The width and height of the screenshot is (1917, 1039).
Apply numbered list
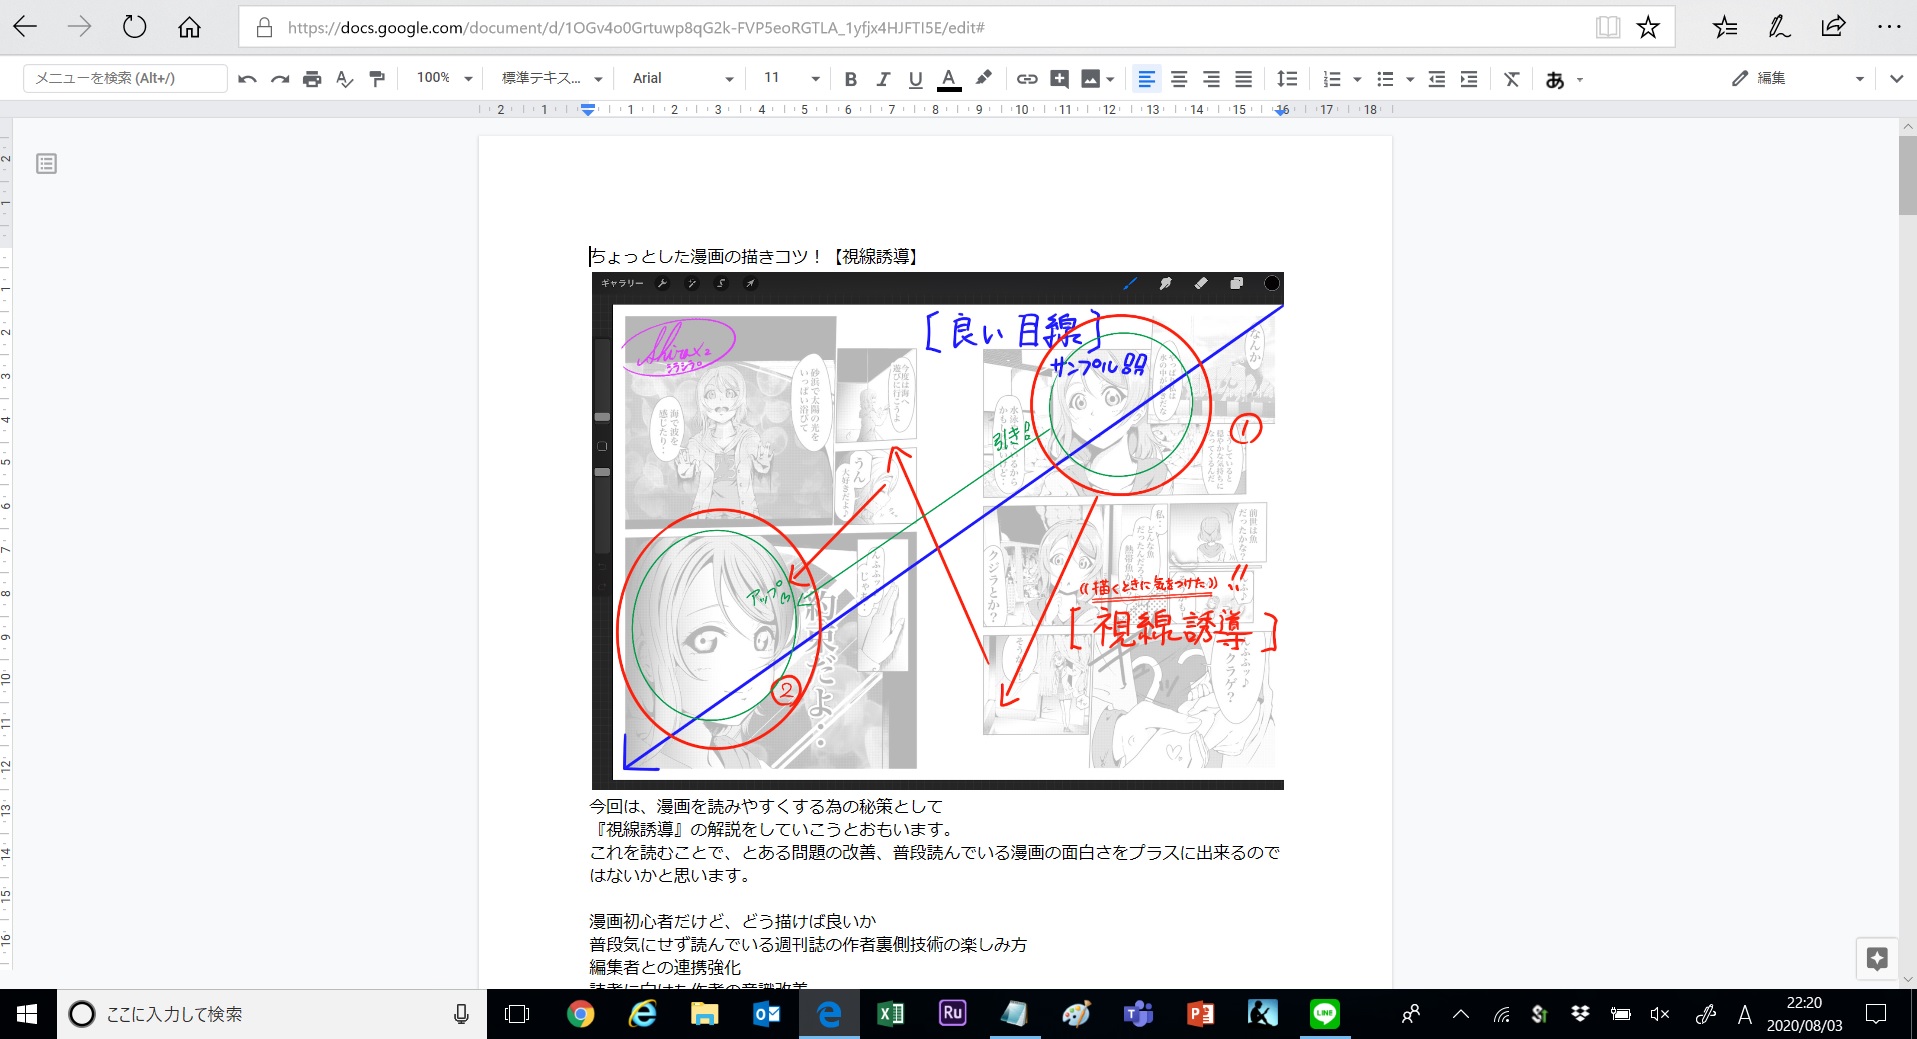coord(1332,79)
